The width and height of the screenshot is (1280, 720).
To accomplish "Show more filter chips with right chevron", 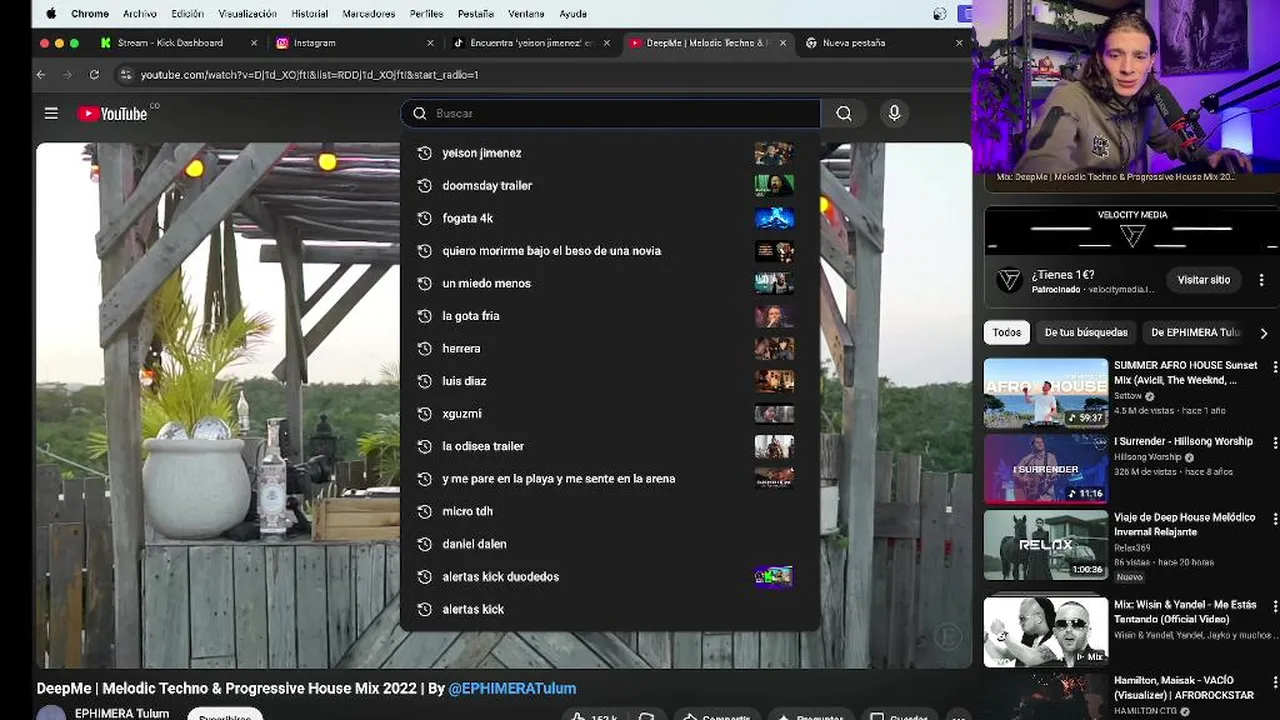I will 1264,333.
